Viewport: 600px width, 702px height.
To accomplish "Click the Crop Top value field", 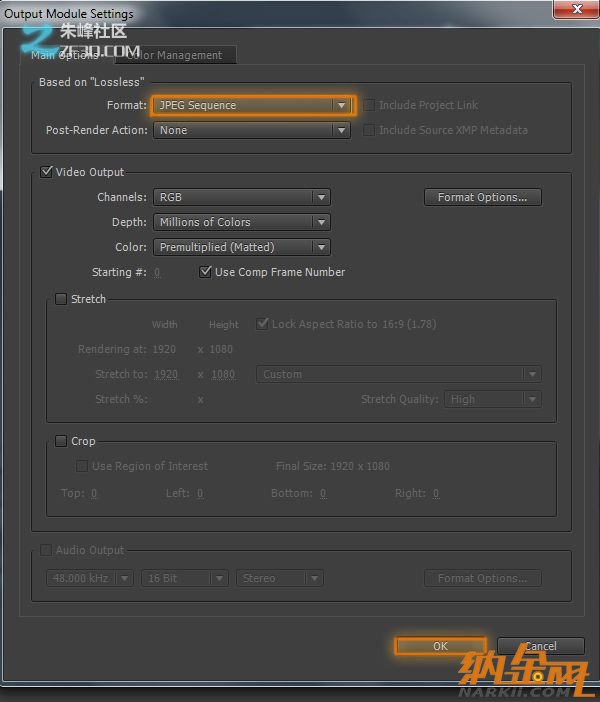I will click(x=94, y=493).
